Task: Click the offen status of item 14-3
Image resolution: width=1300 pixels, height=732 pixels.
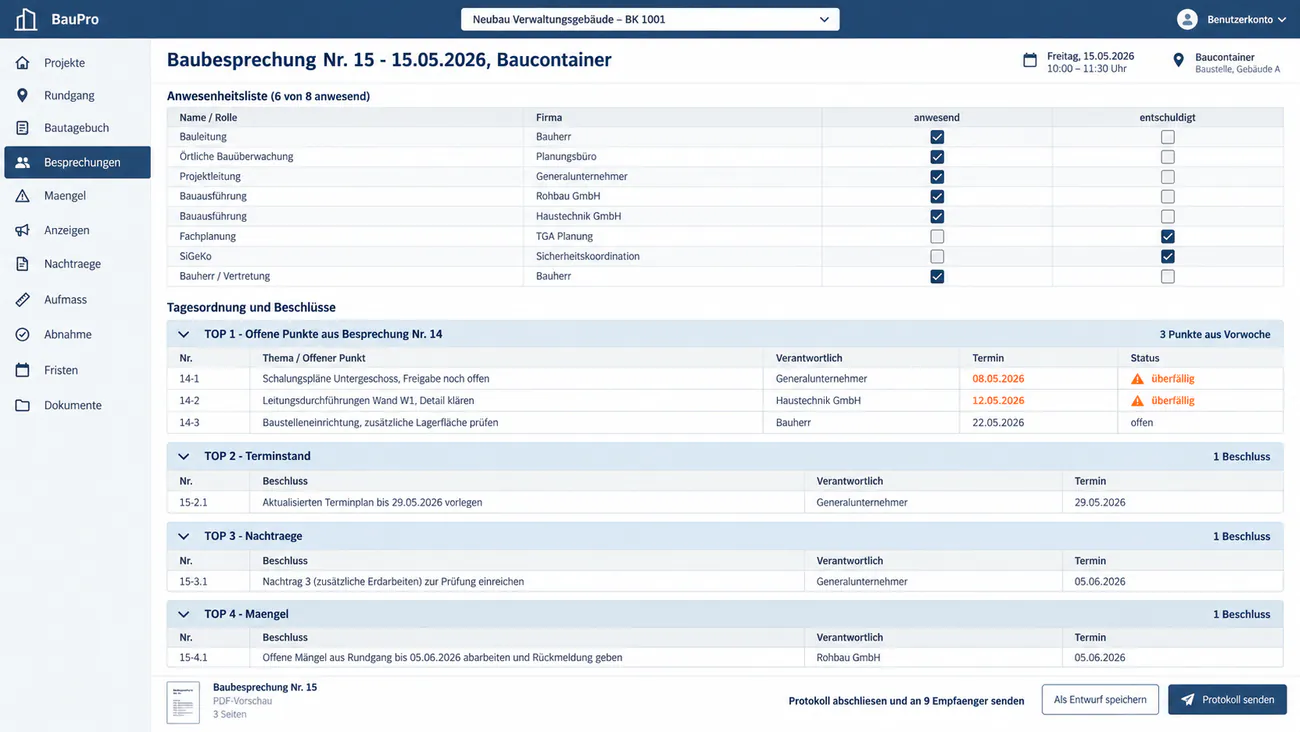Action: pyautogui.click(x=1142, y=423)
